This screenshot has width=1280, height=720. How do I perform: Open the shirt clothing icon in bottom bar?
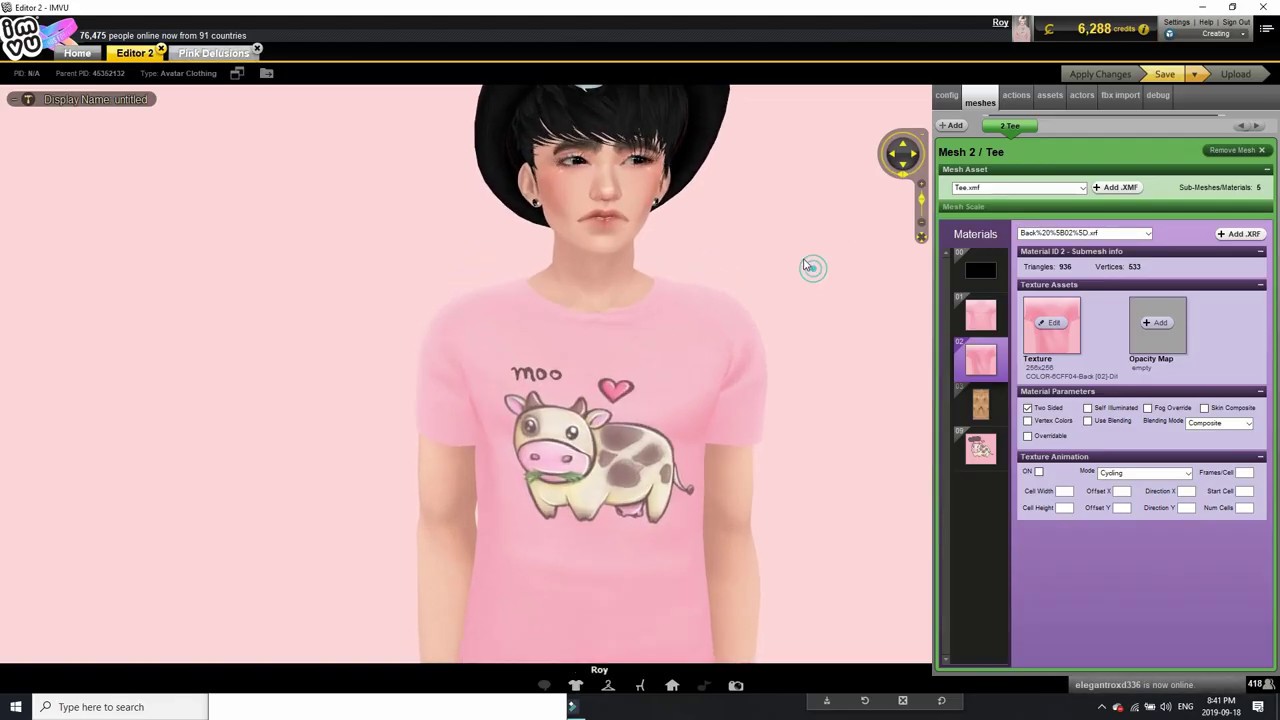pos(576,686)
